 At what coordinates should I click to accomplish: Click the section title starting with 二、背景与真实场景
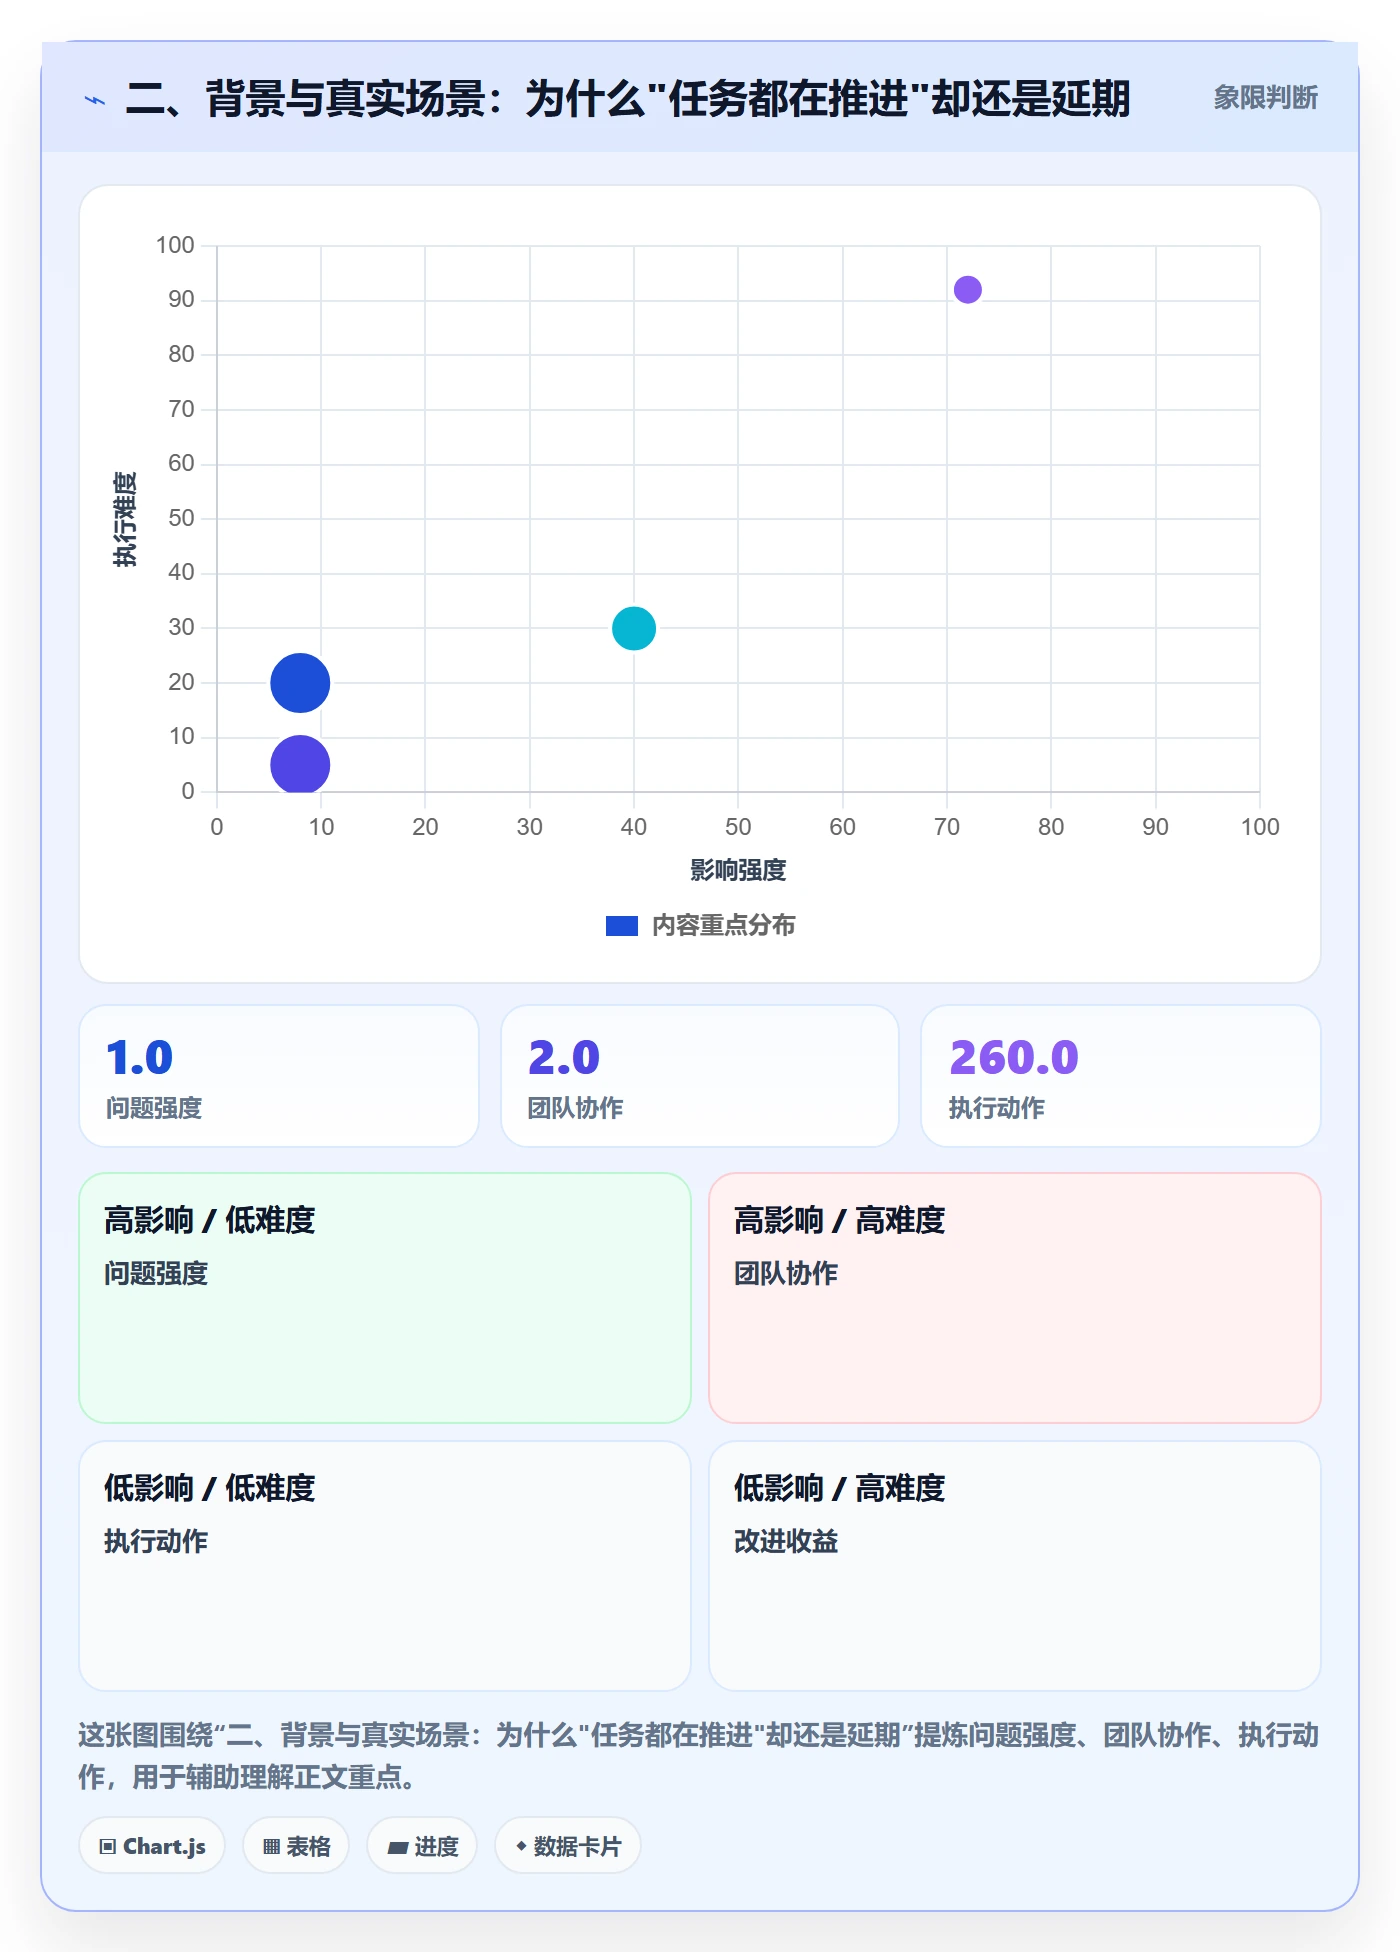[628, 99]
